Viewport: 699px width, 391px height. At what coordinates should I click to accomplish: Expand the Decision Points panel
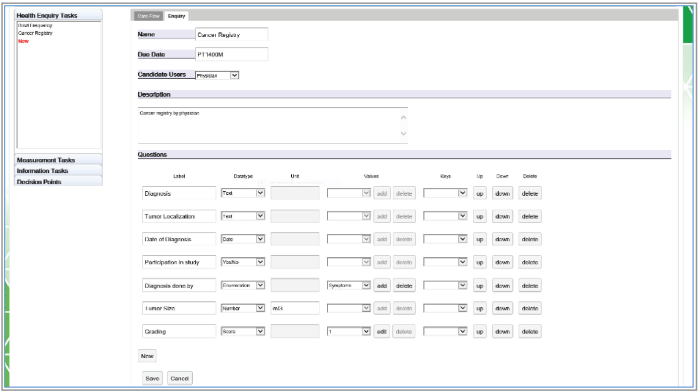[58, 181]
